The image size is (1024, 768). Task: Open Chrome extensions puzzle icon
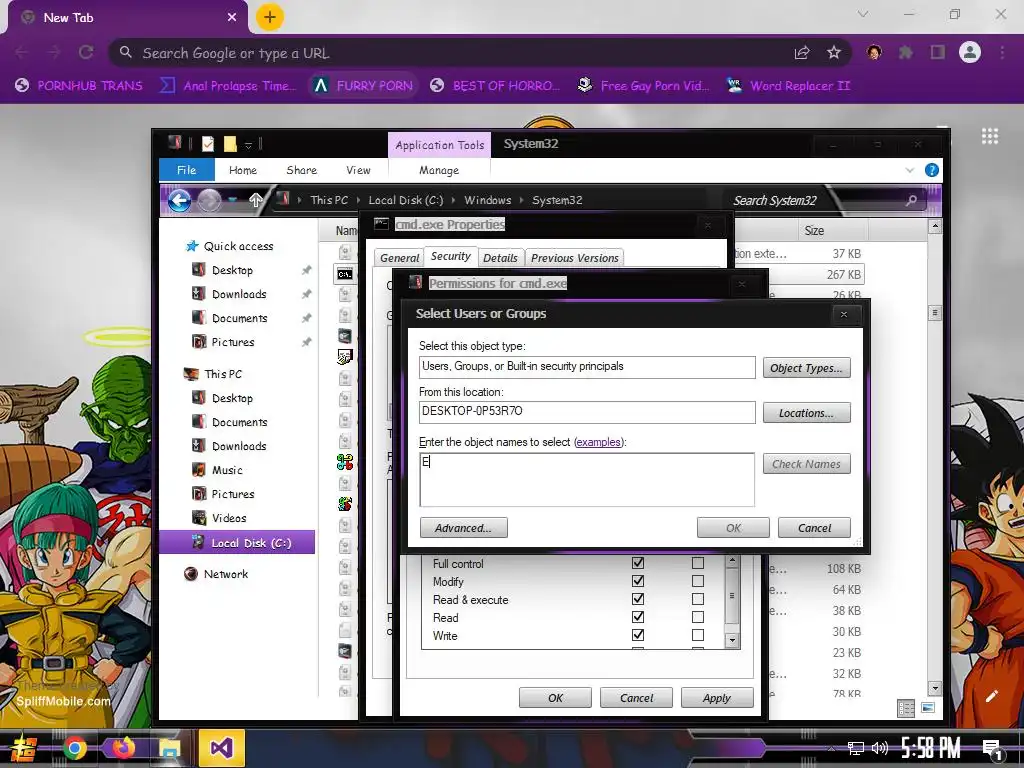pyautogui.click(x=905, y=52)
